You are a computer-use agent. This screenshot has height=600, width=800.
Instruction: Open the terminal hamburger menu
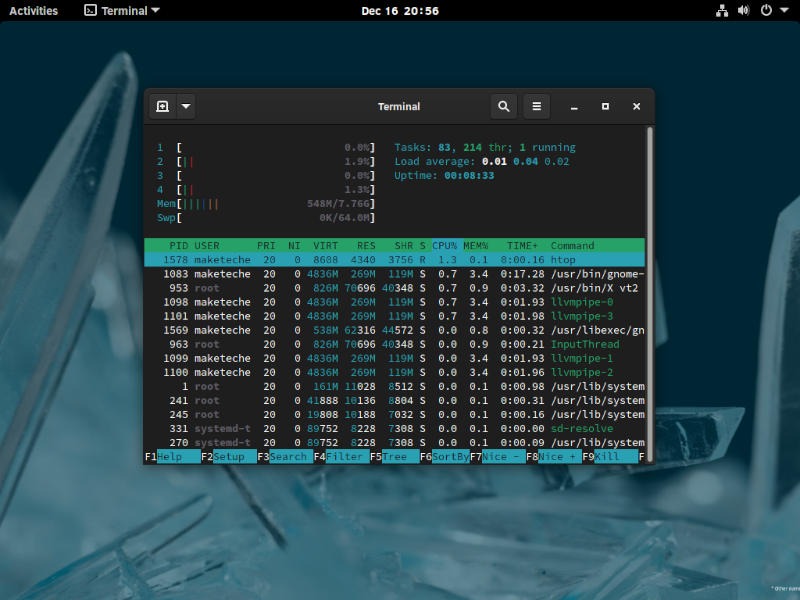537,106
